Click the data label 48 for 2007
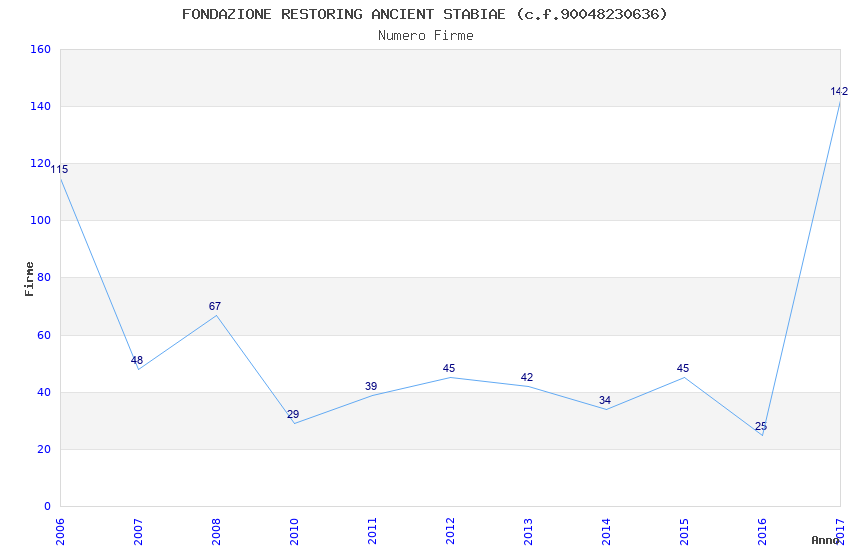850x550 pixels. point(137,360)
